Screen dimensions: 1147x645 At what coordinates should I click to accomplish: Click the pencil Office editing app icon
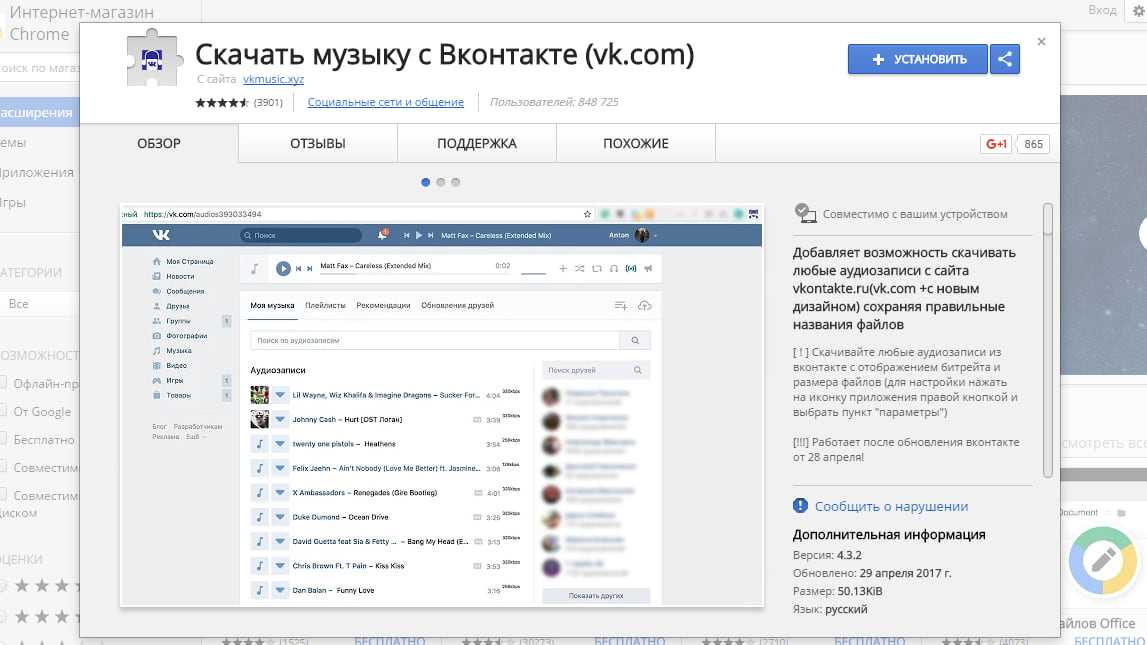click(1102, 562)
